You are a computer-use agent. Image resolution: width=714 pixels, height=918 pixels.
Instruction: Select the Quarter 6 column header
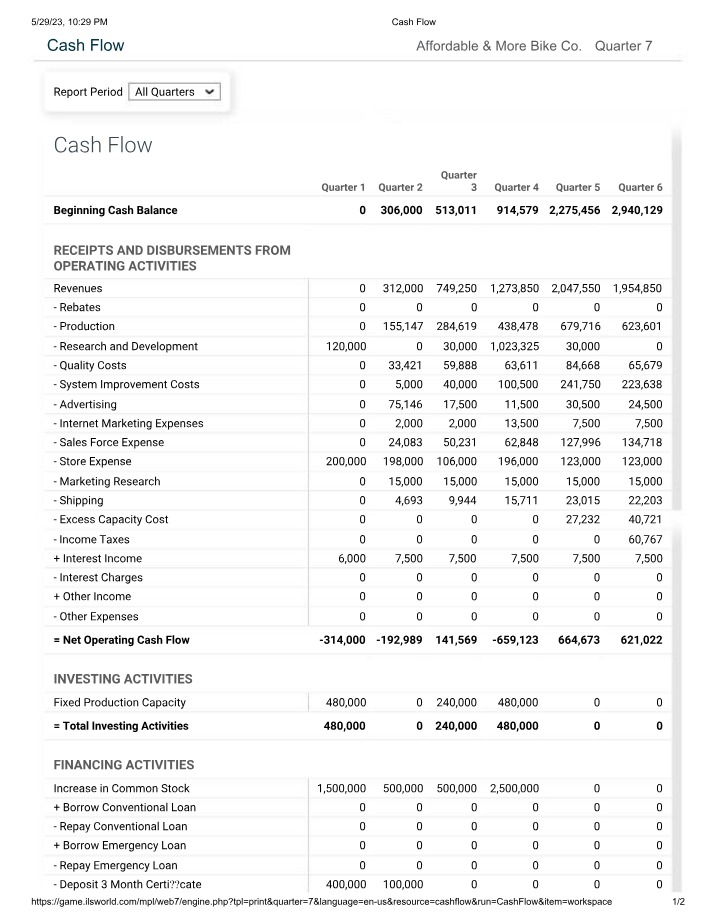[x=640, y=187]
